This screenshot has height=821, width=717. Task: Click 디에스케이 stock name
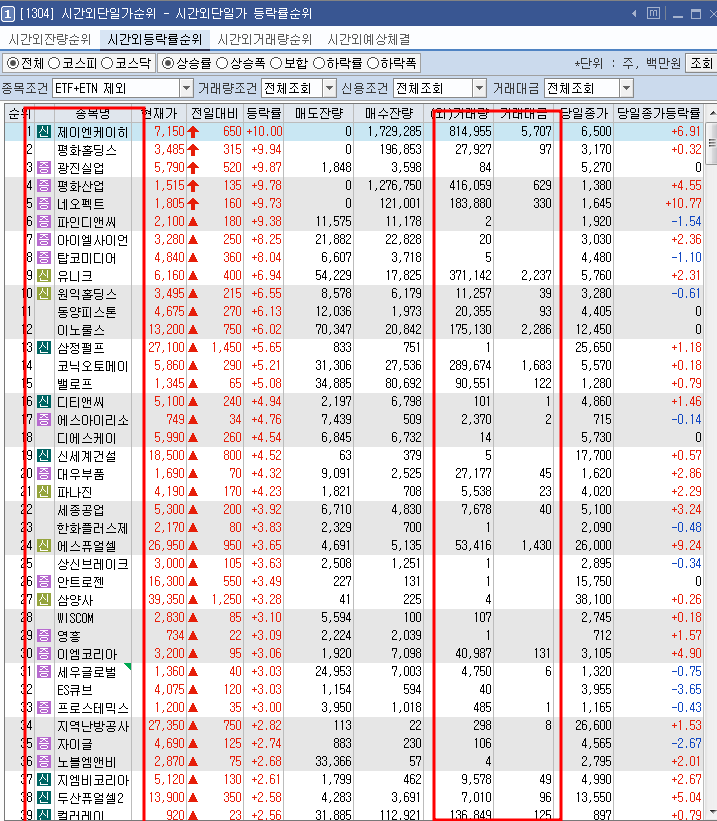tap(86, 437)
